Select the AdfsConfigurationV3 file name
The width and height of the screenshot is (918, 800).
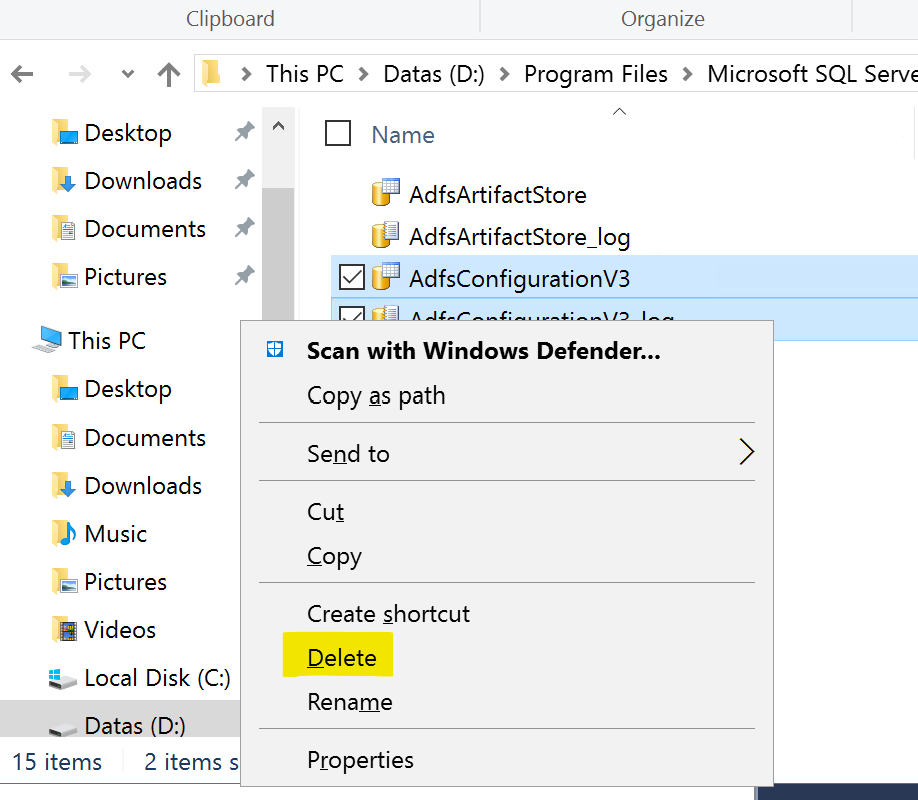(519, 279)
